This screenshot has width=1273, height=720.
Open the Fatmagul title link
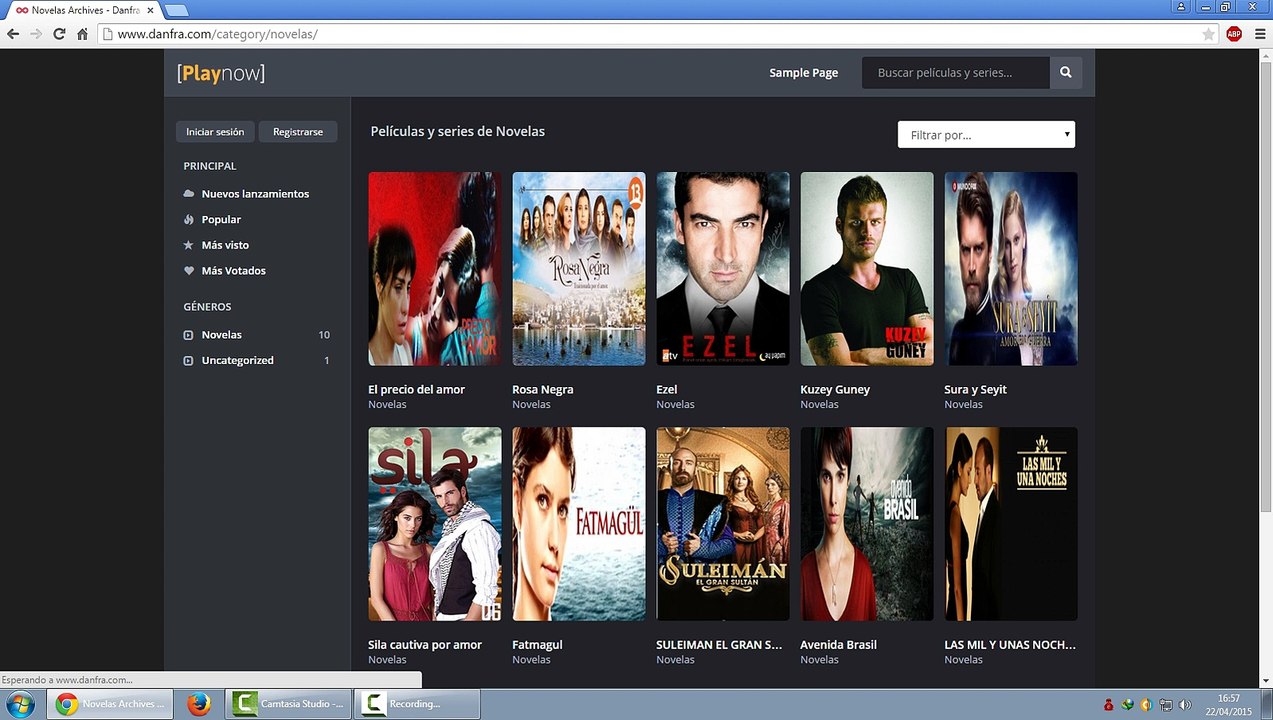(537, 645)
